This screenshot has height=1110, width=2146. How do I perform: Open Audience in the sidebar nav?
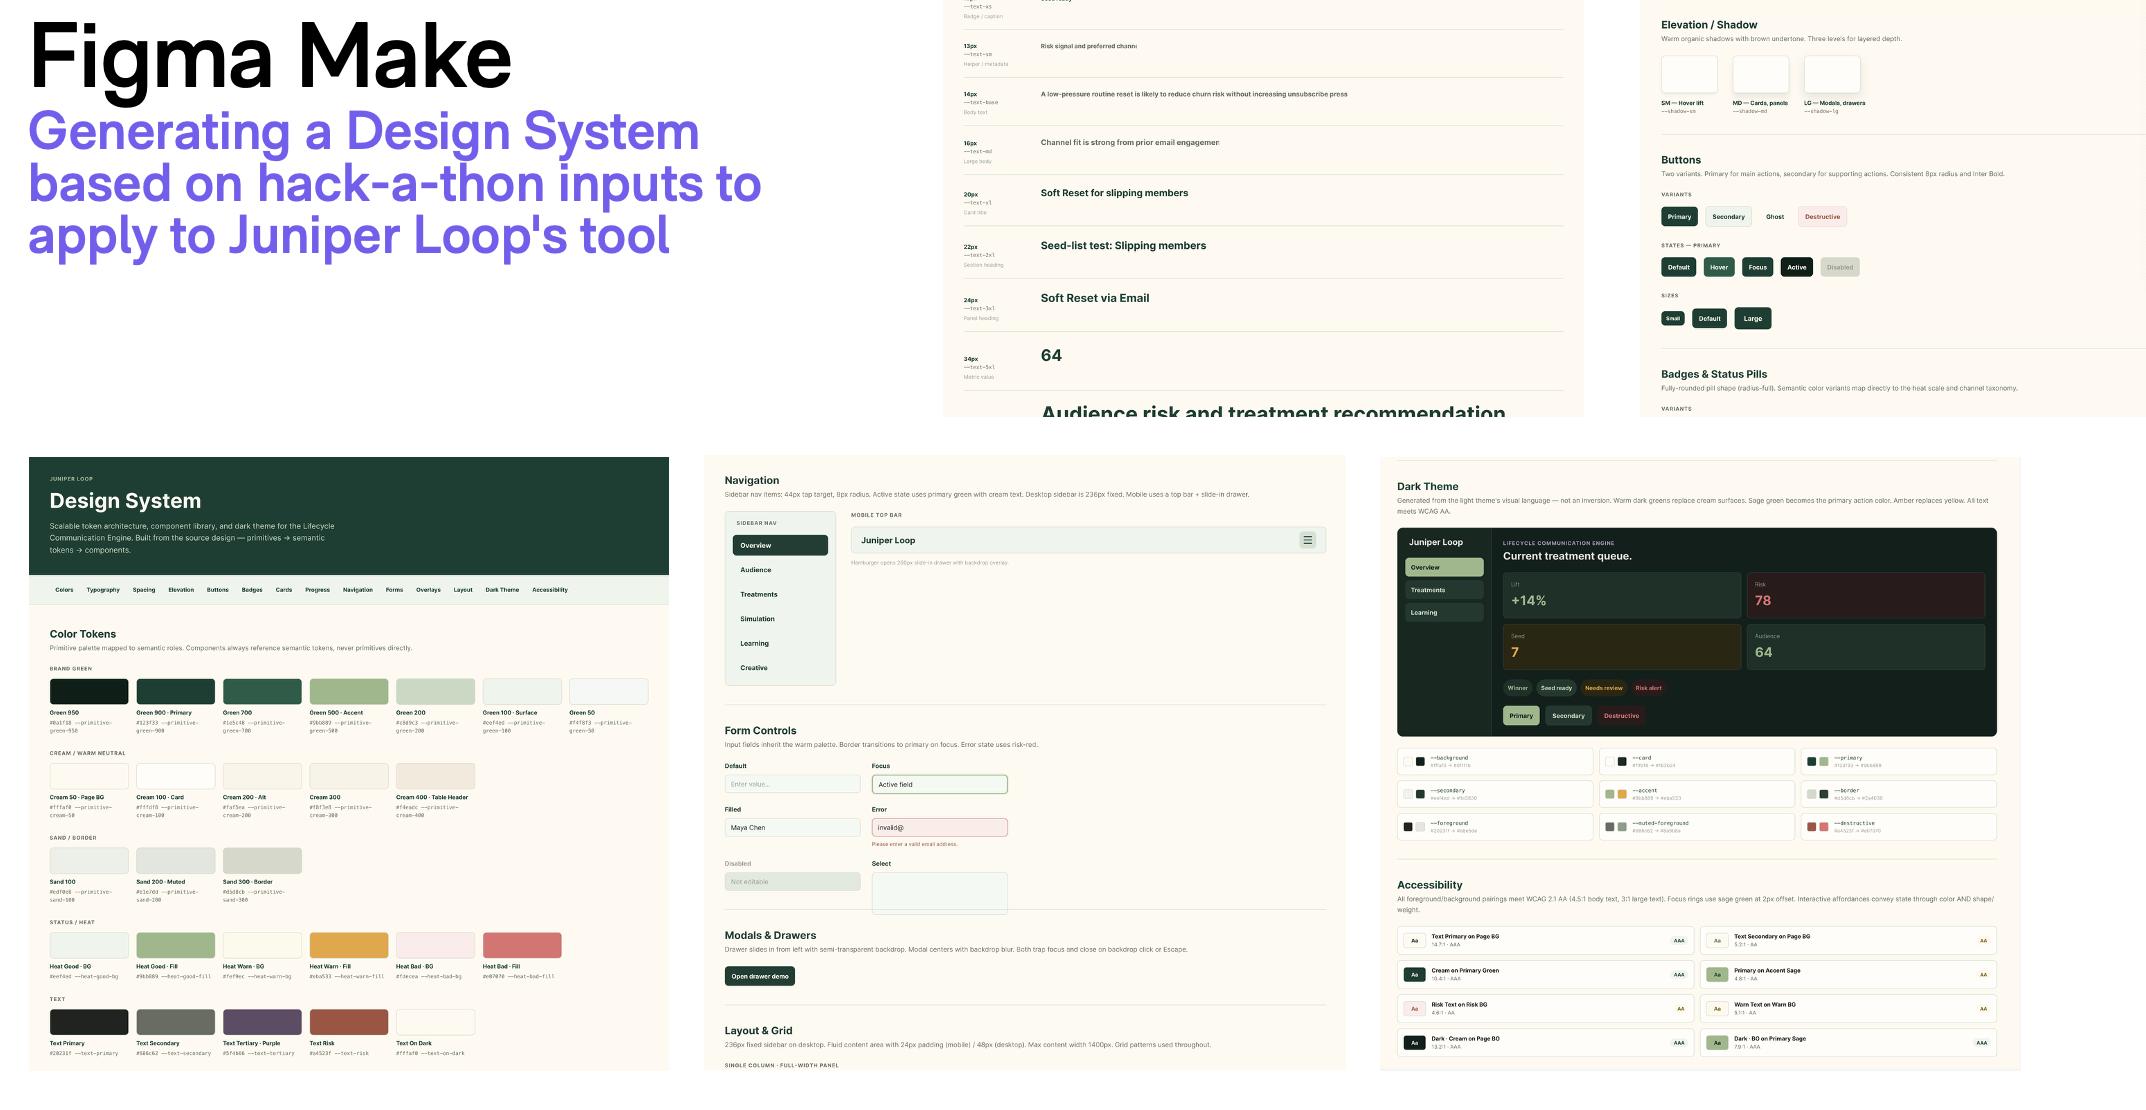click(780, 570)
